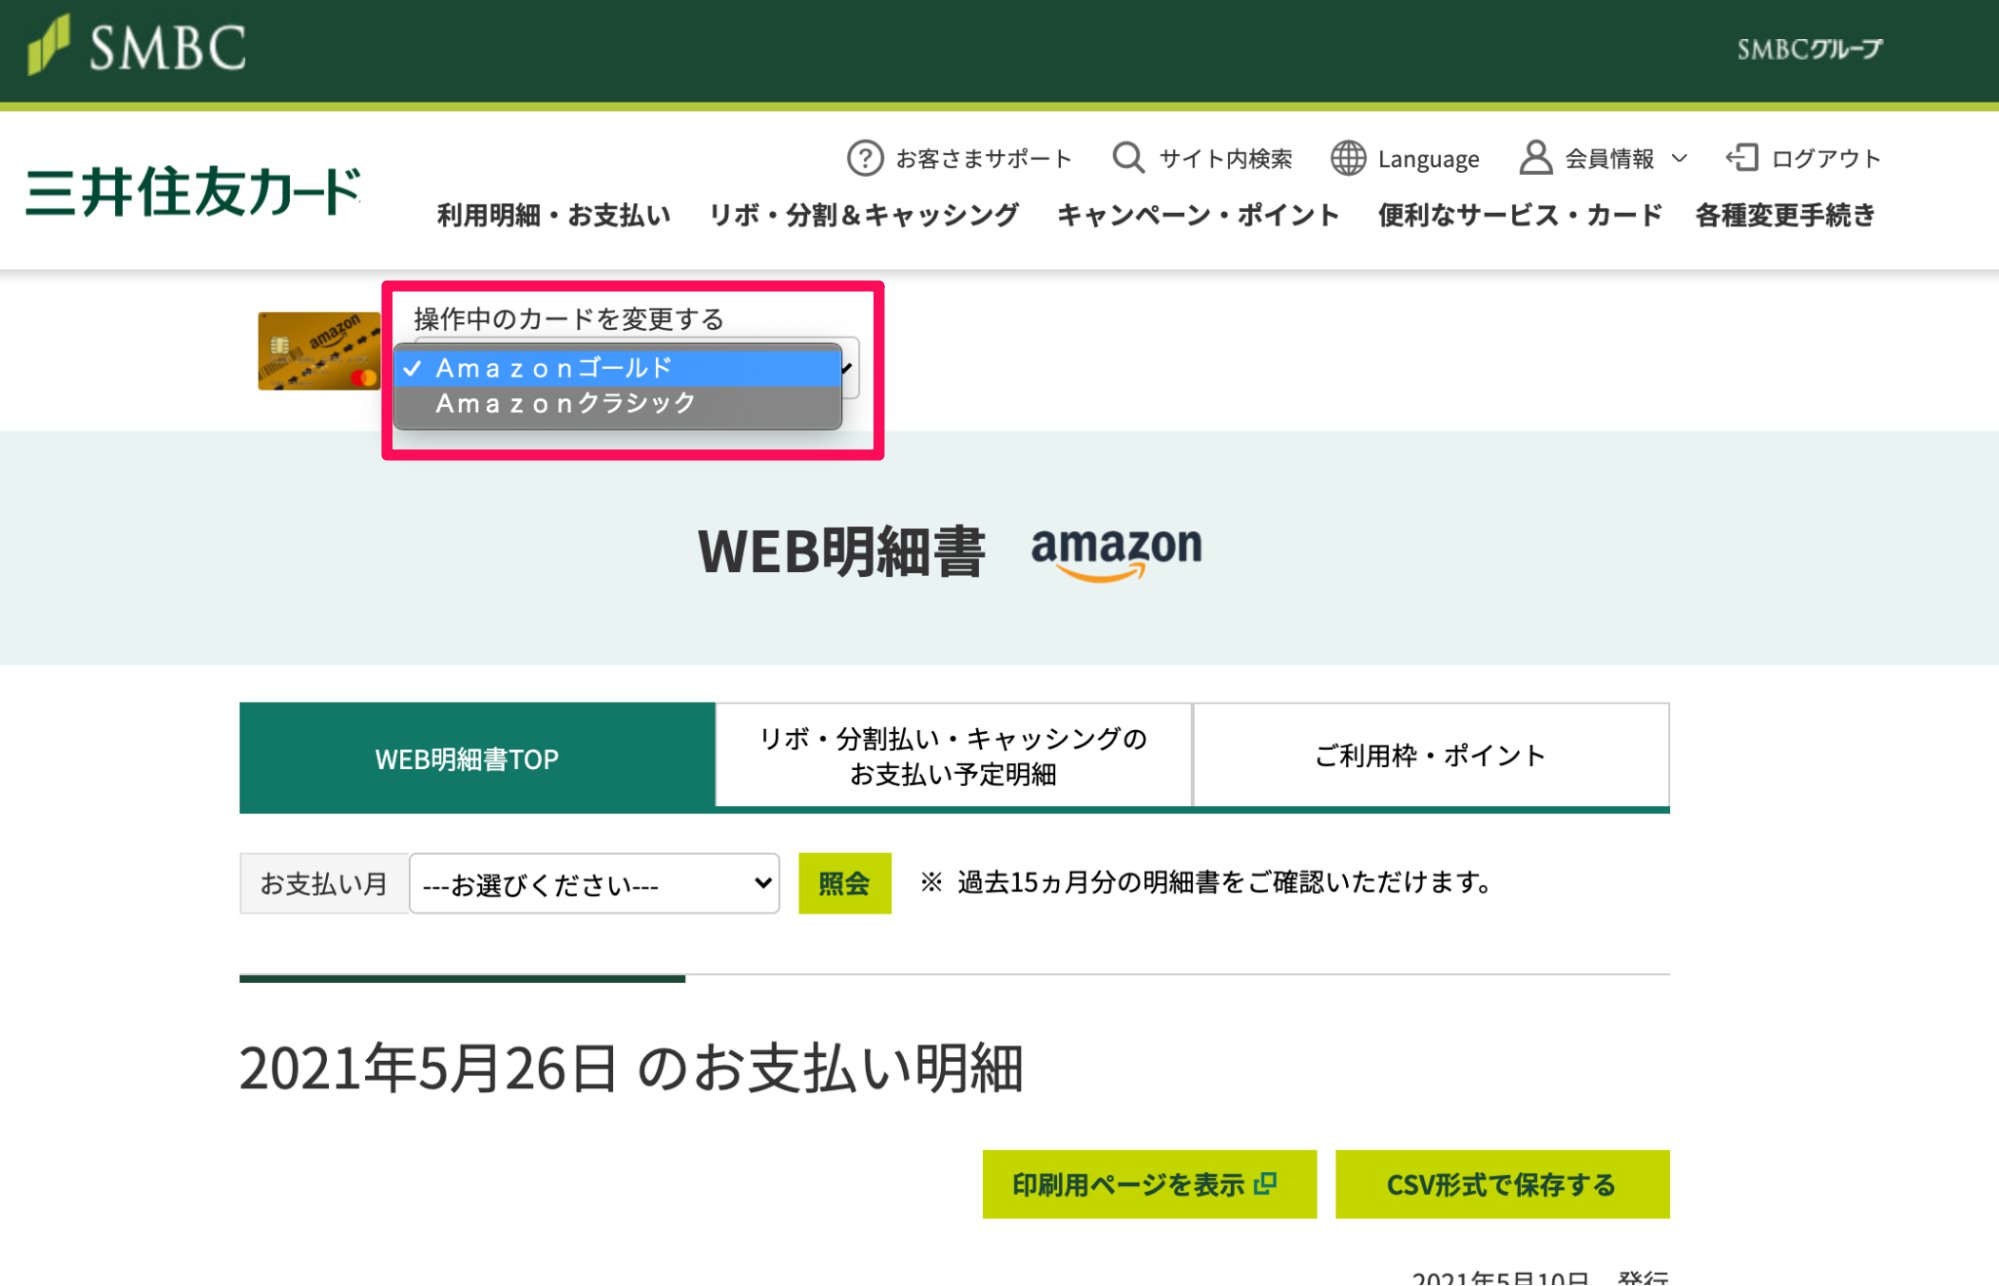
Task: Open the お支払い月 dropdown
Action: [594, 884]
